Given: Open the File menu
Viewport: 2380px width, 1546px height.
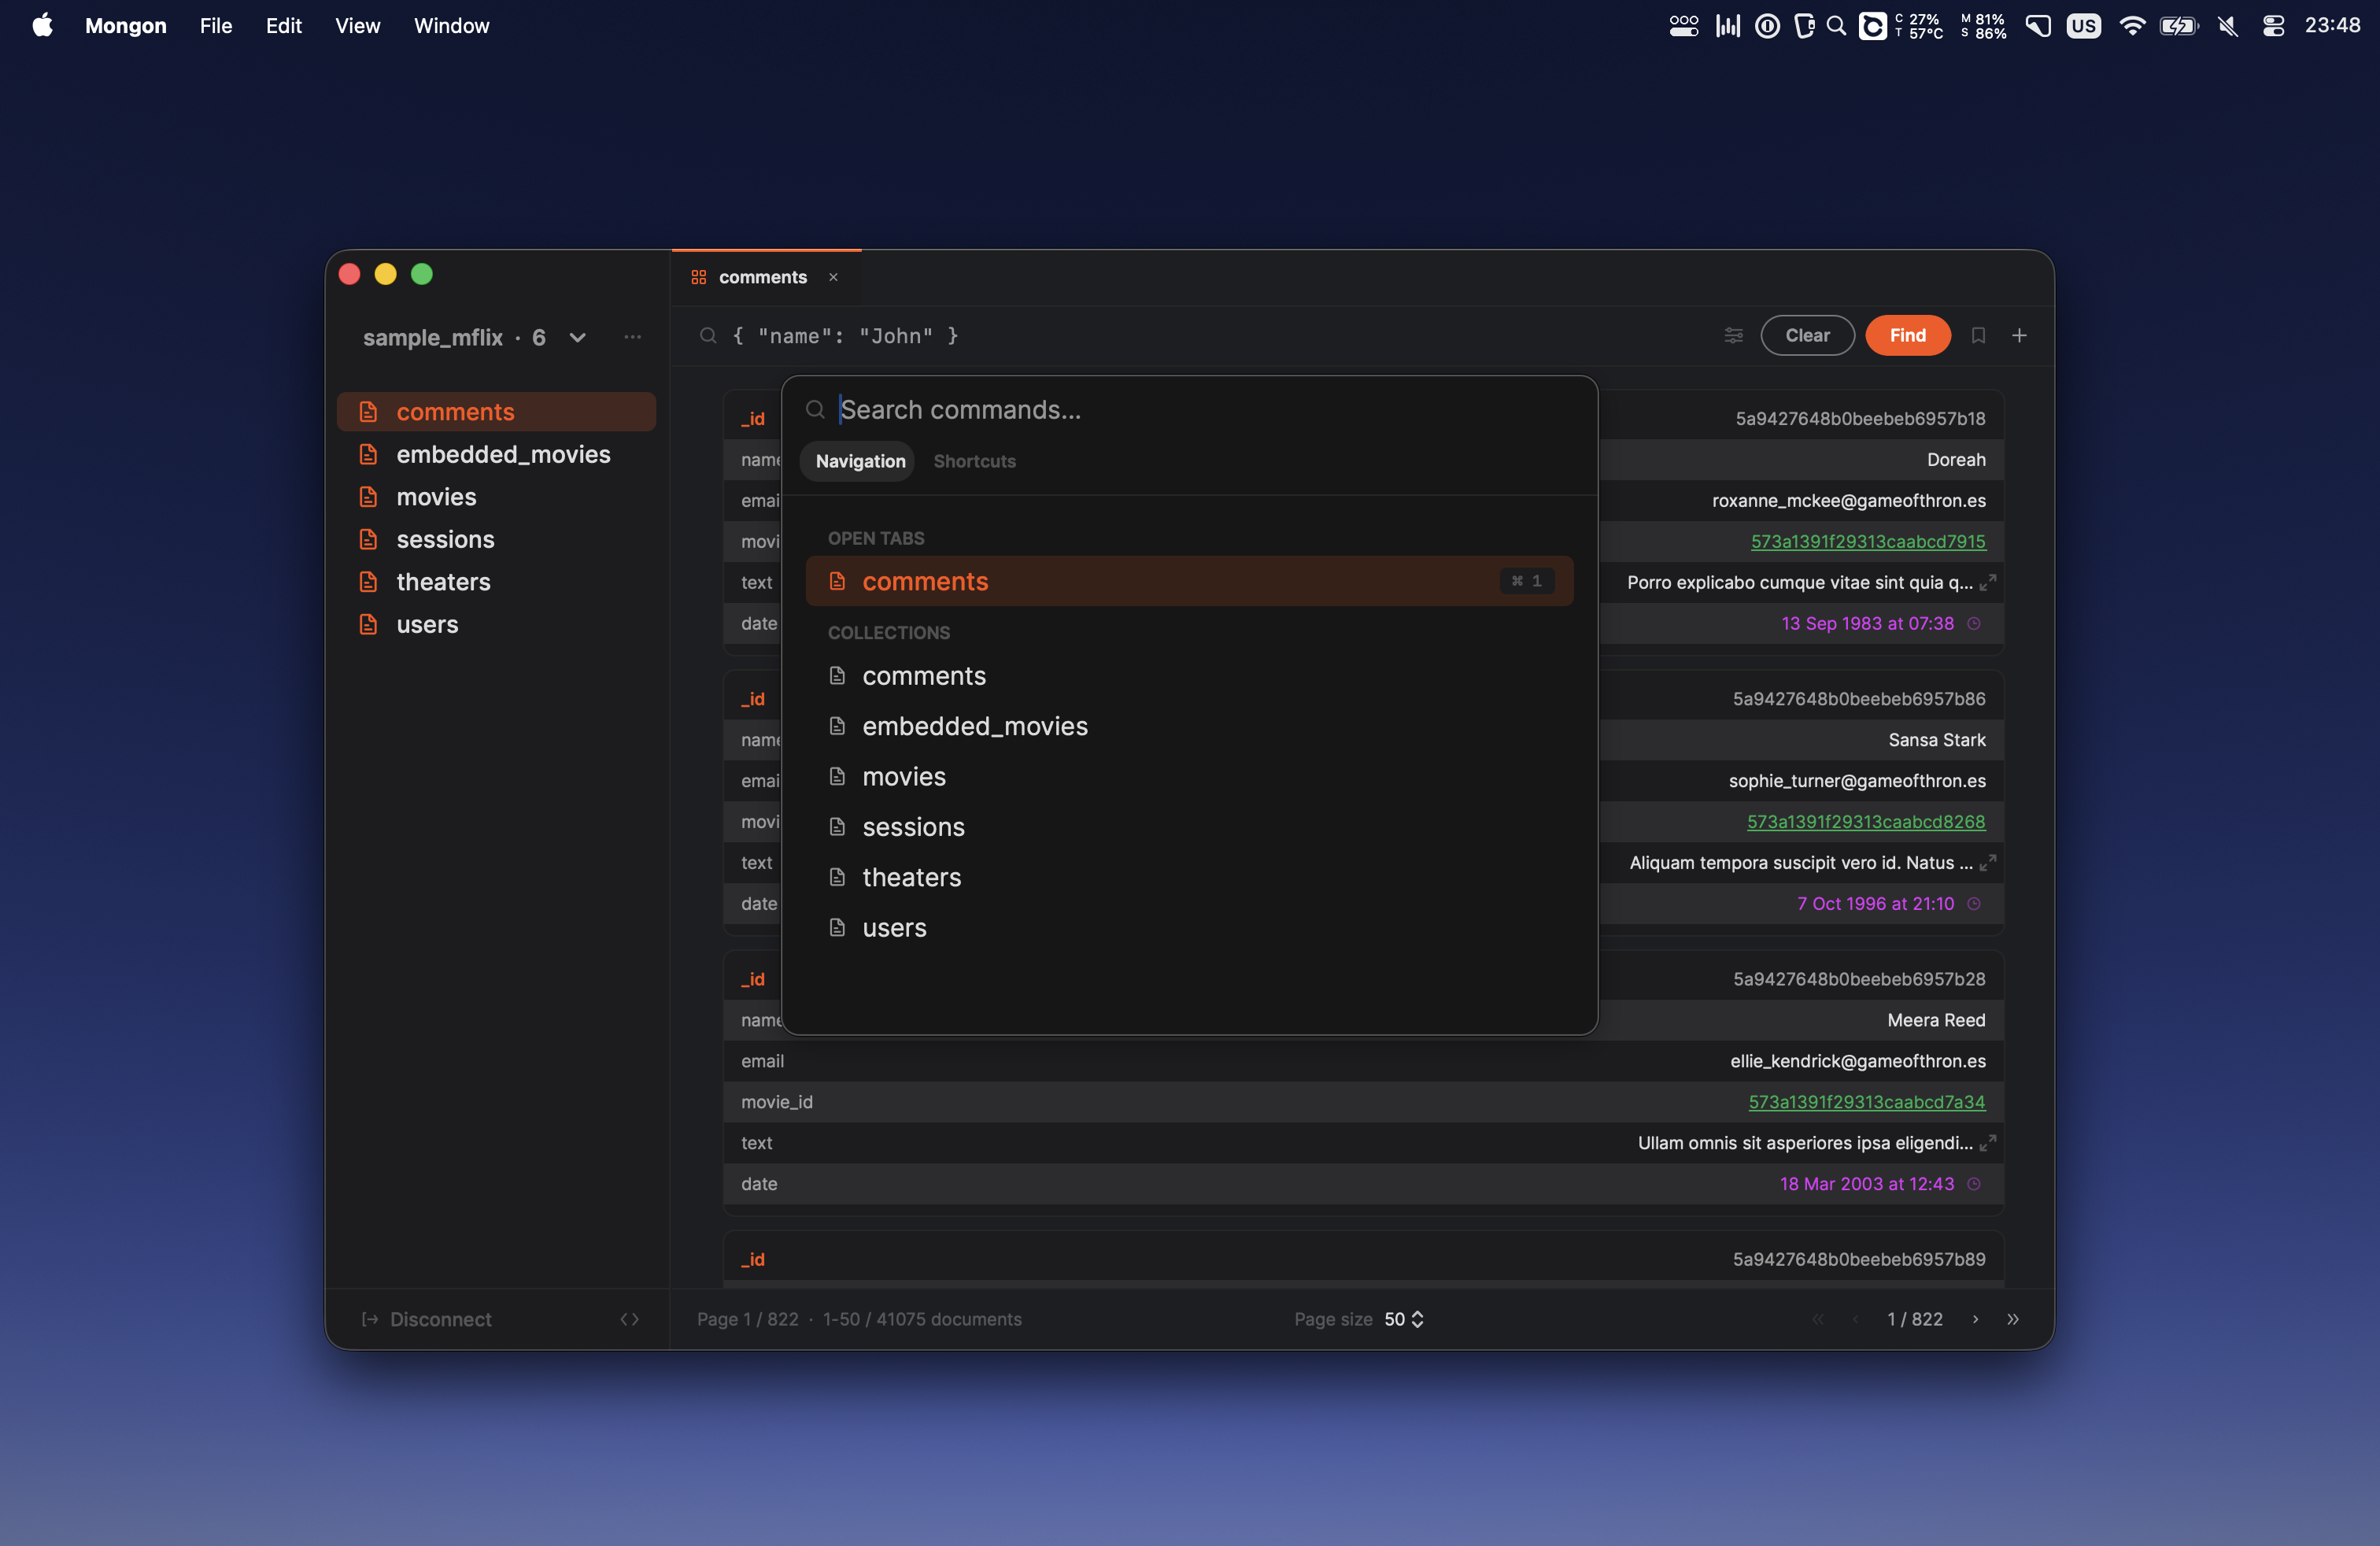Looking at the screenshot, I should pyautogui.click(x=216, y=25).
